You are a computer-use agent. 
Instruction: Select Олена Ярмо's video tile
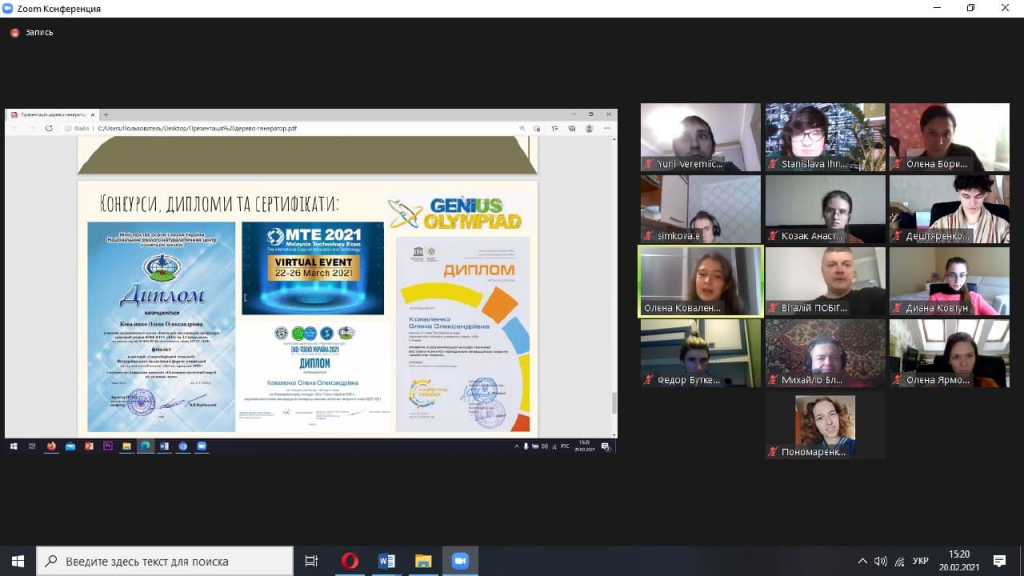950,353
